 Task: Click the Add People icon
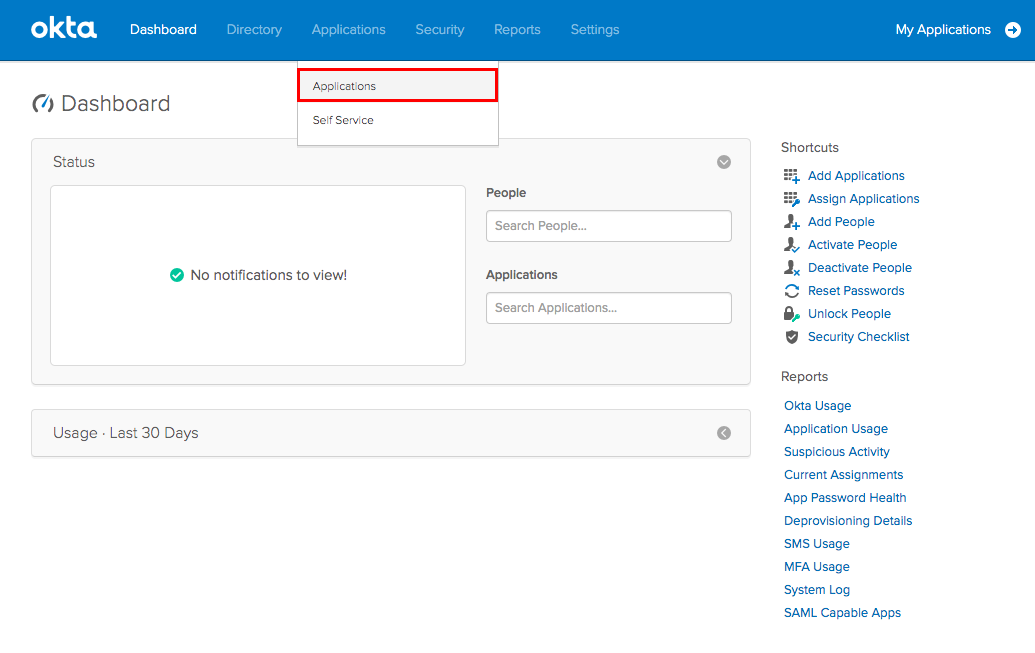click(x=792, y=222)
